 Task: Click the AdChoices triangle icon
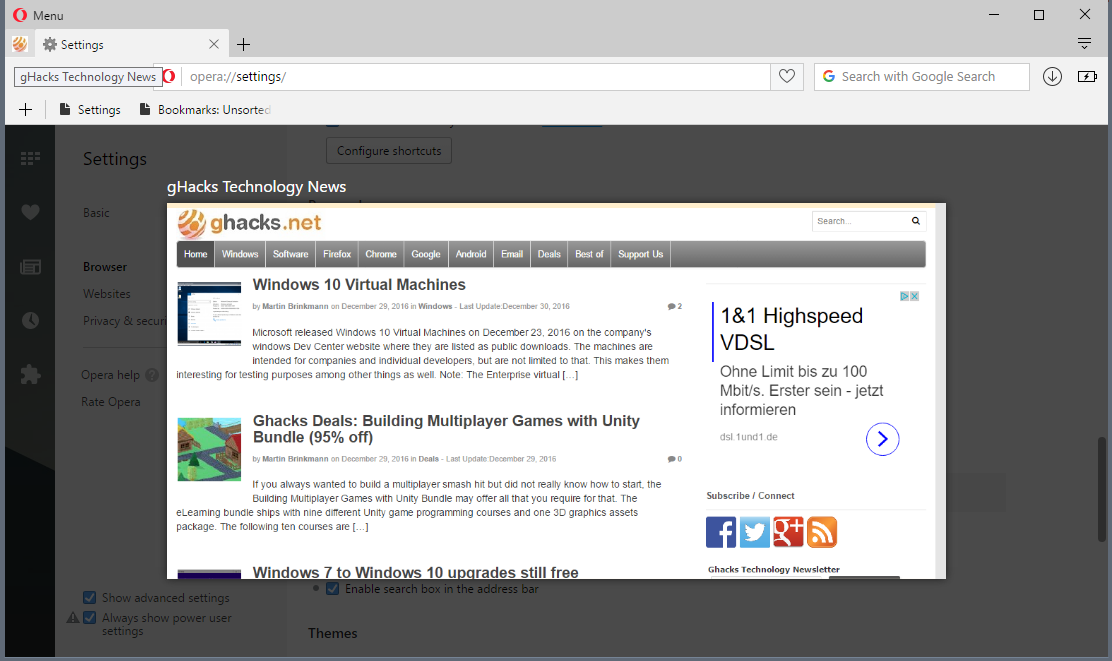[905, 296]
